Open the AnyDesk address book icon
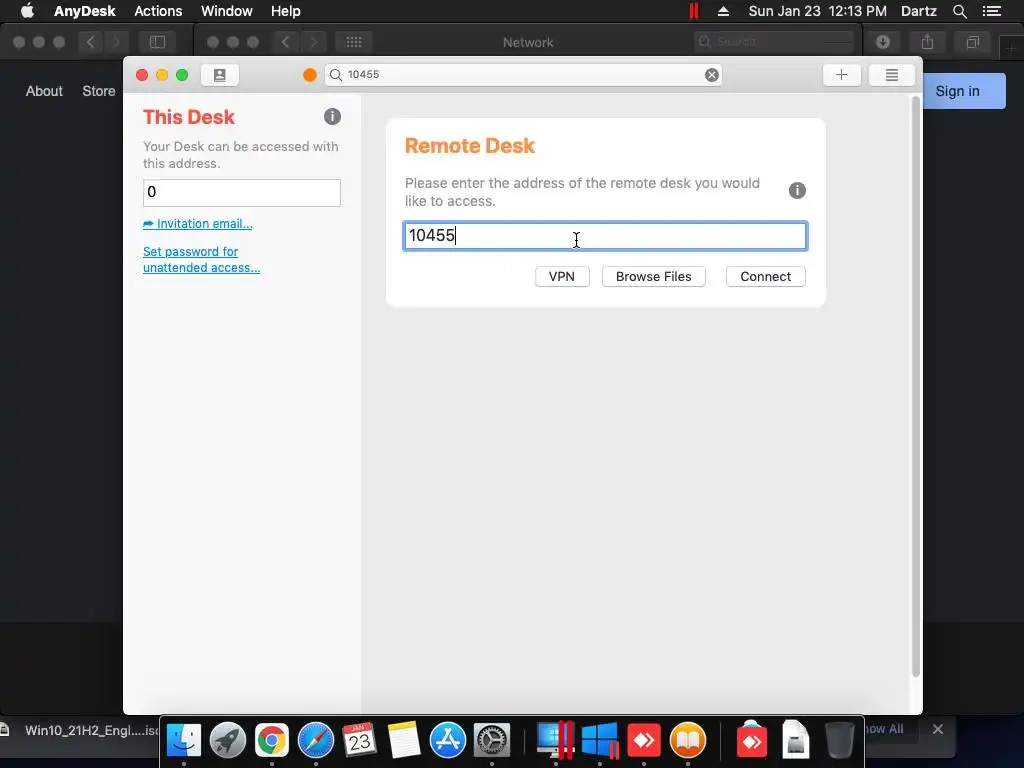The width and height of the screenshot is (1024, 768). (219, 75)
